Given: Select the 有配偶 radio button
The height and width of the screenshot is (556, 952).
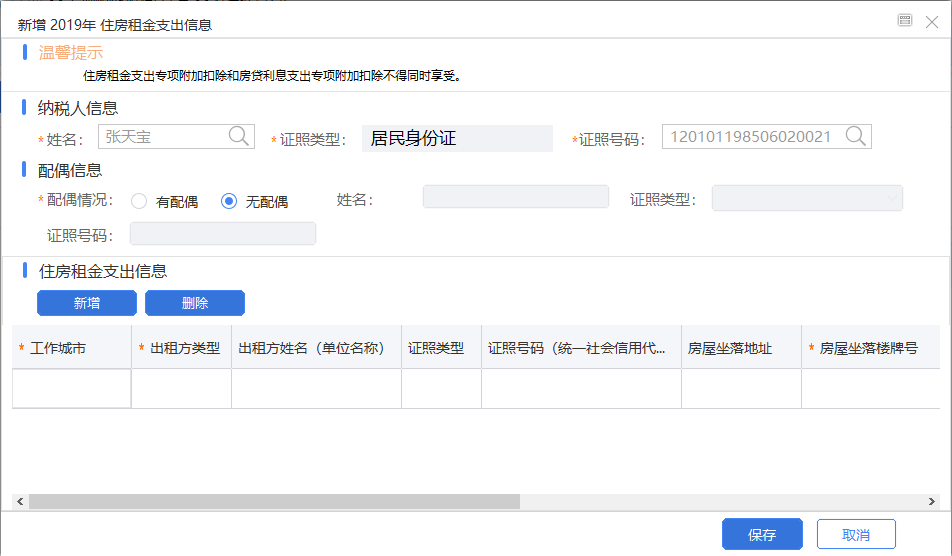Looking at the screenshot, I should pyautogui.click(x=139, y=201).
